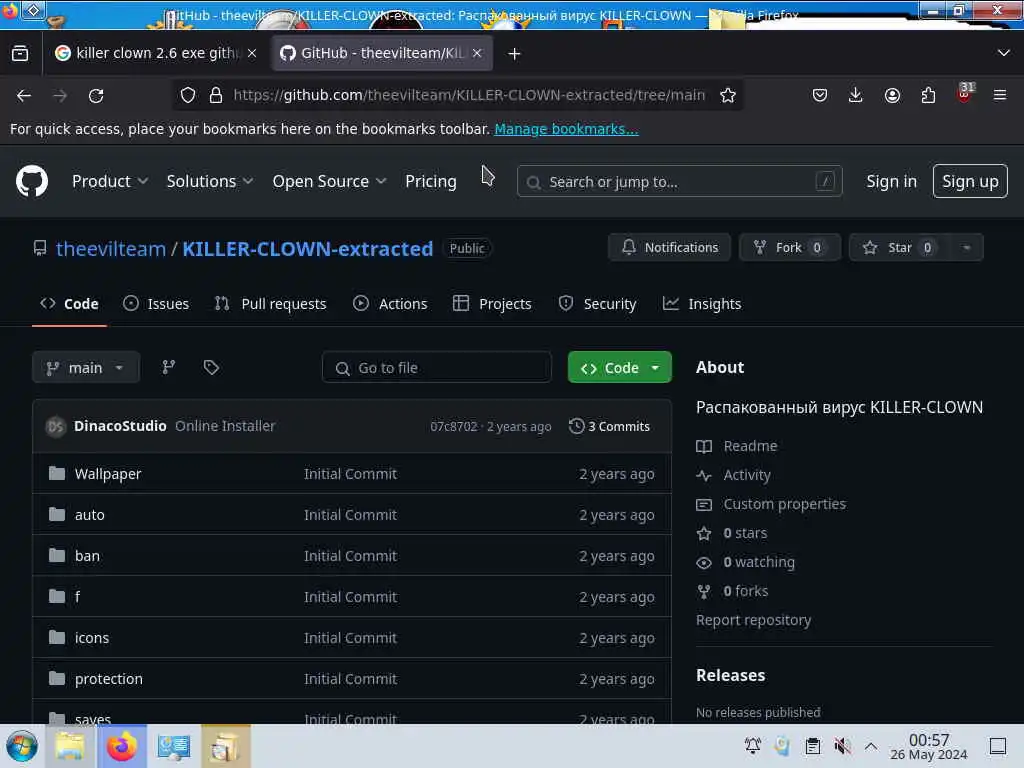Open the Projects tab

(492, 304)
